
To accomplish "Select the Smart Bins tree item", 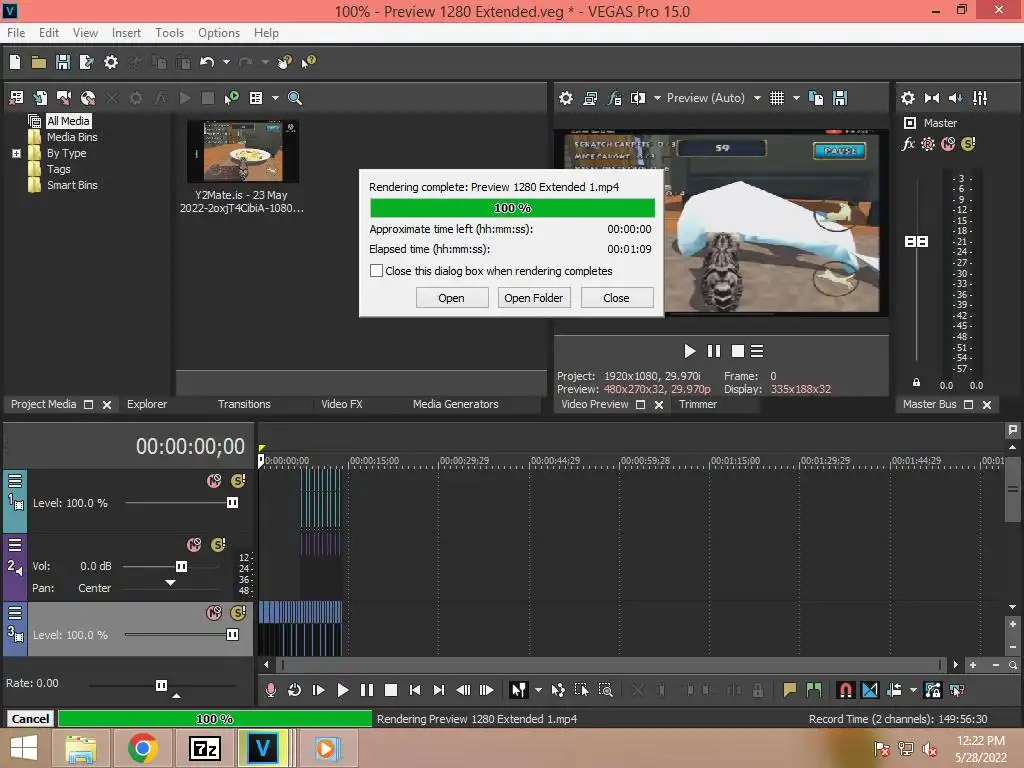I will 72,185.
